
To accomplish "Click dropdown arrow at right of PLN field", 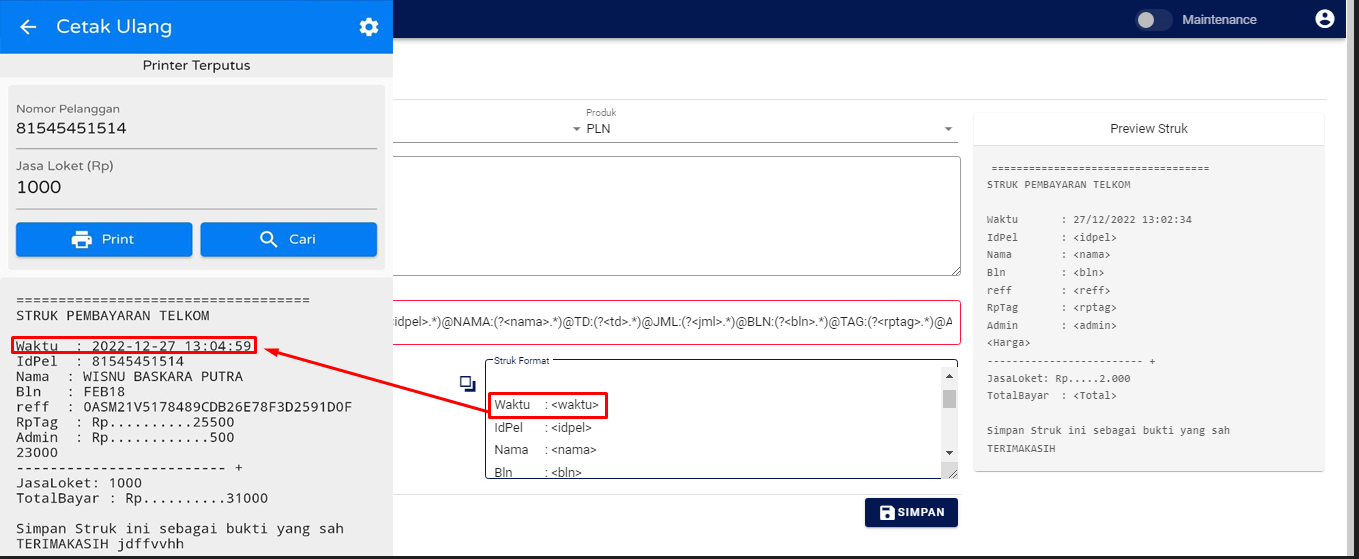I will pyautogui.click(x=948, y=129).
